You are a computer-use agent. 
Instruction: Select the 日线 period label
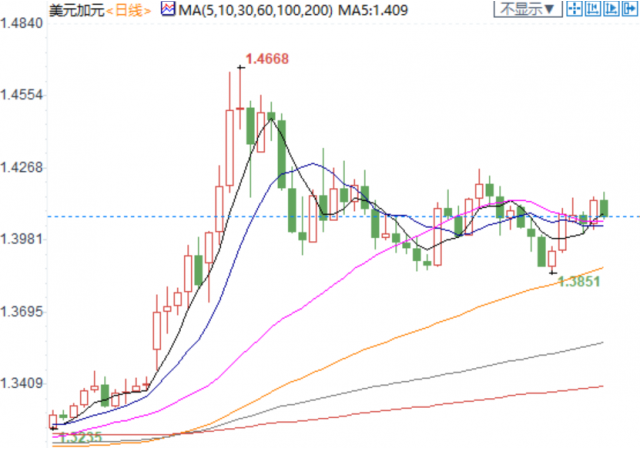(x=129, y=10)
